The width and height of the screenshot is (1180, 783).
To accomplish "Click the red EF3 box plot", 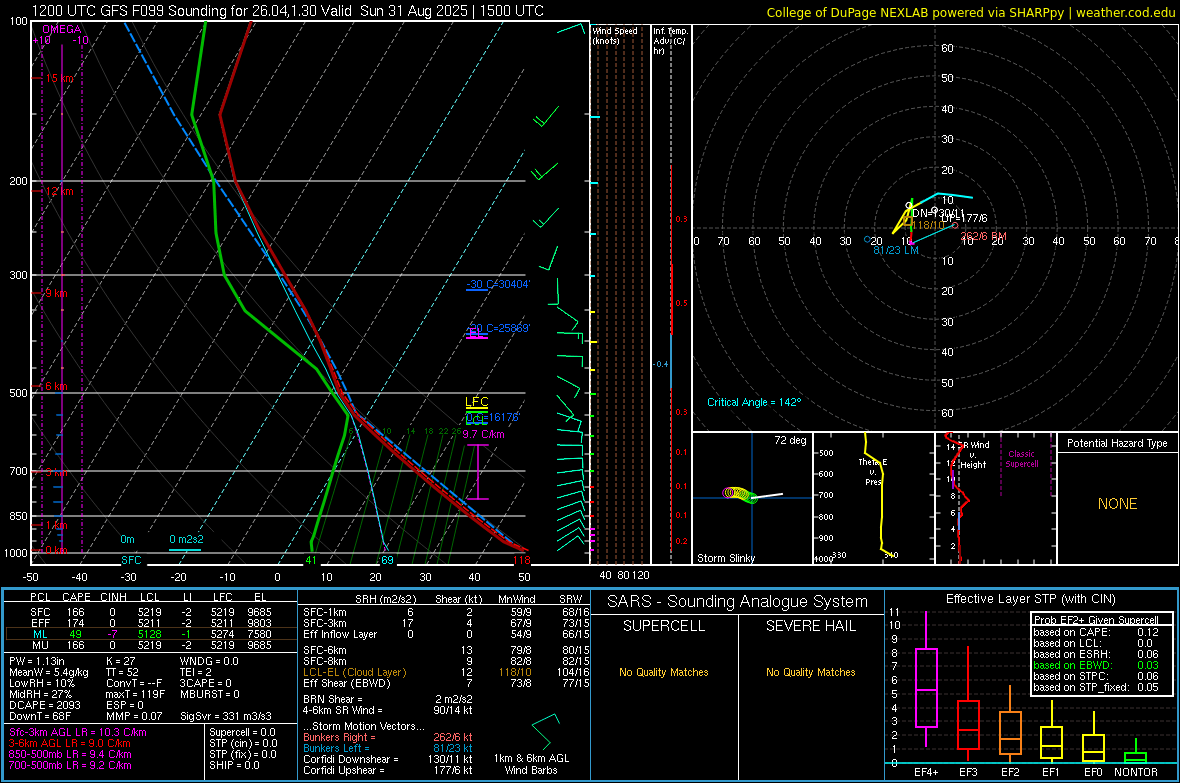I will [x=968, y=702].
